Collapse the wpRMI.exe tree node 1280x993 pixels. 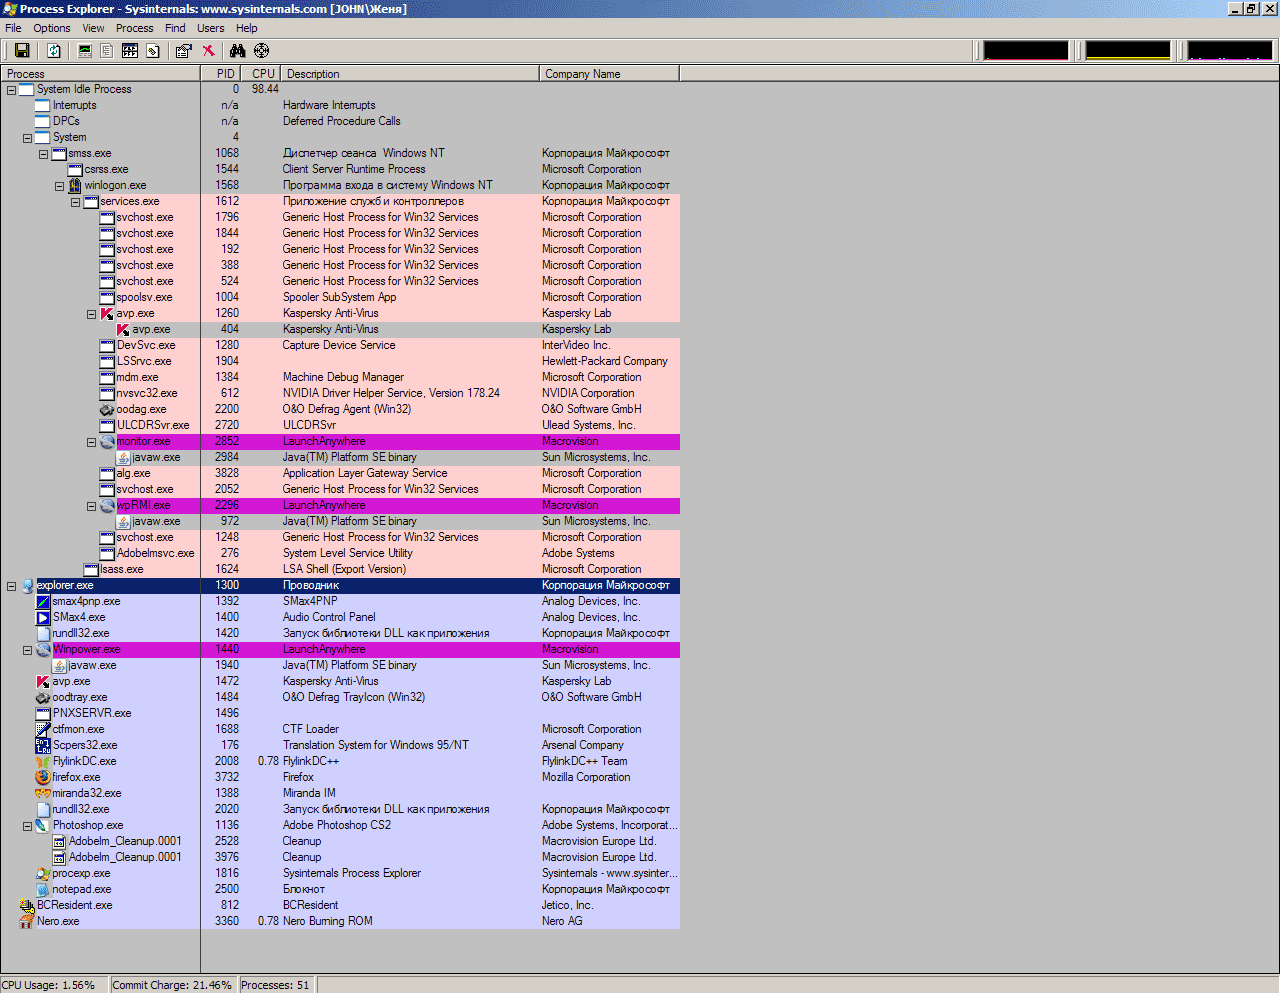click(x=91, y=506)
